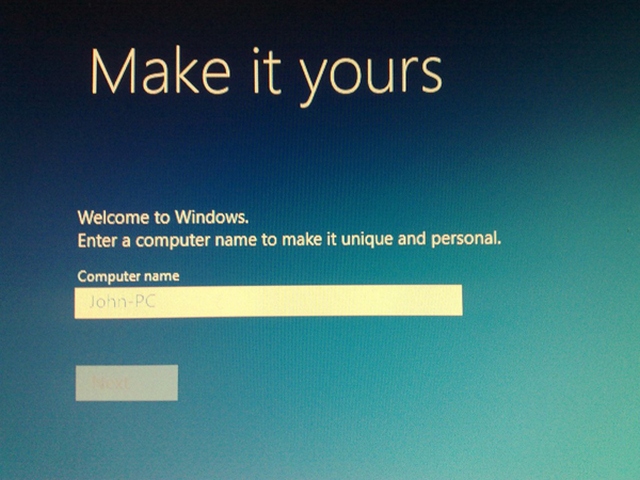This screenshot has height=480, width=640.
Task: Click the word 'it' in the heading
Action: coord(263,72)
